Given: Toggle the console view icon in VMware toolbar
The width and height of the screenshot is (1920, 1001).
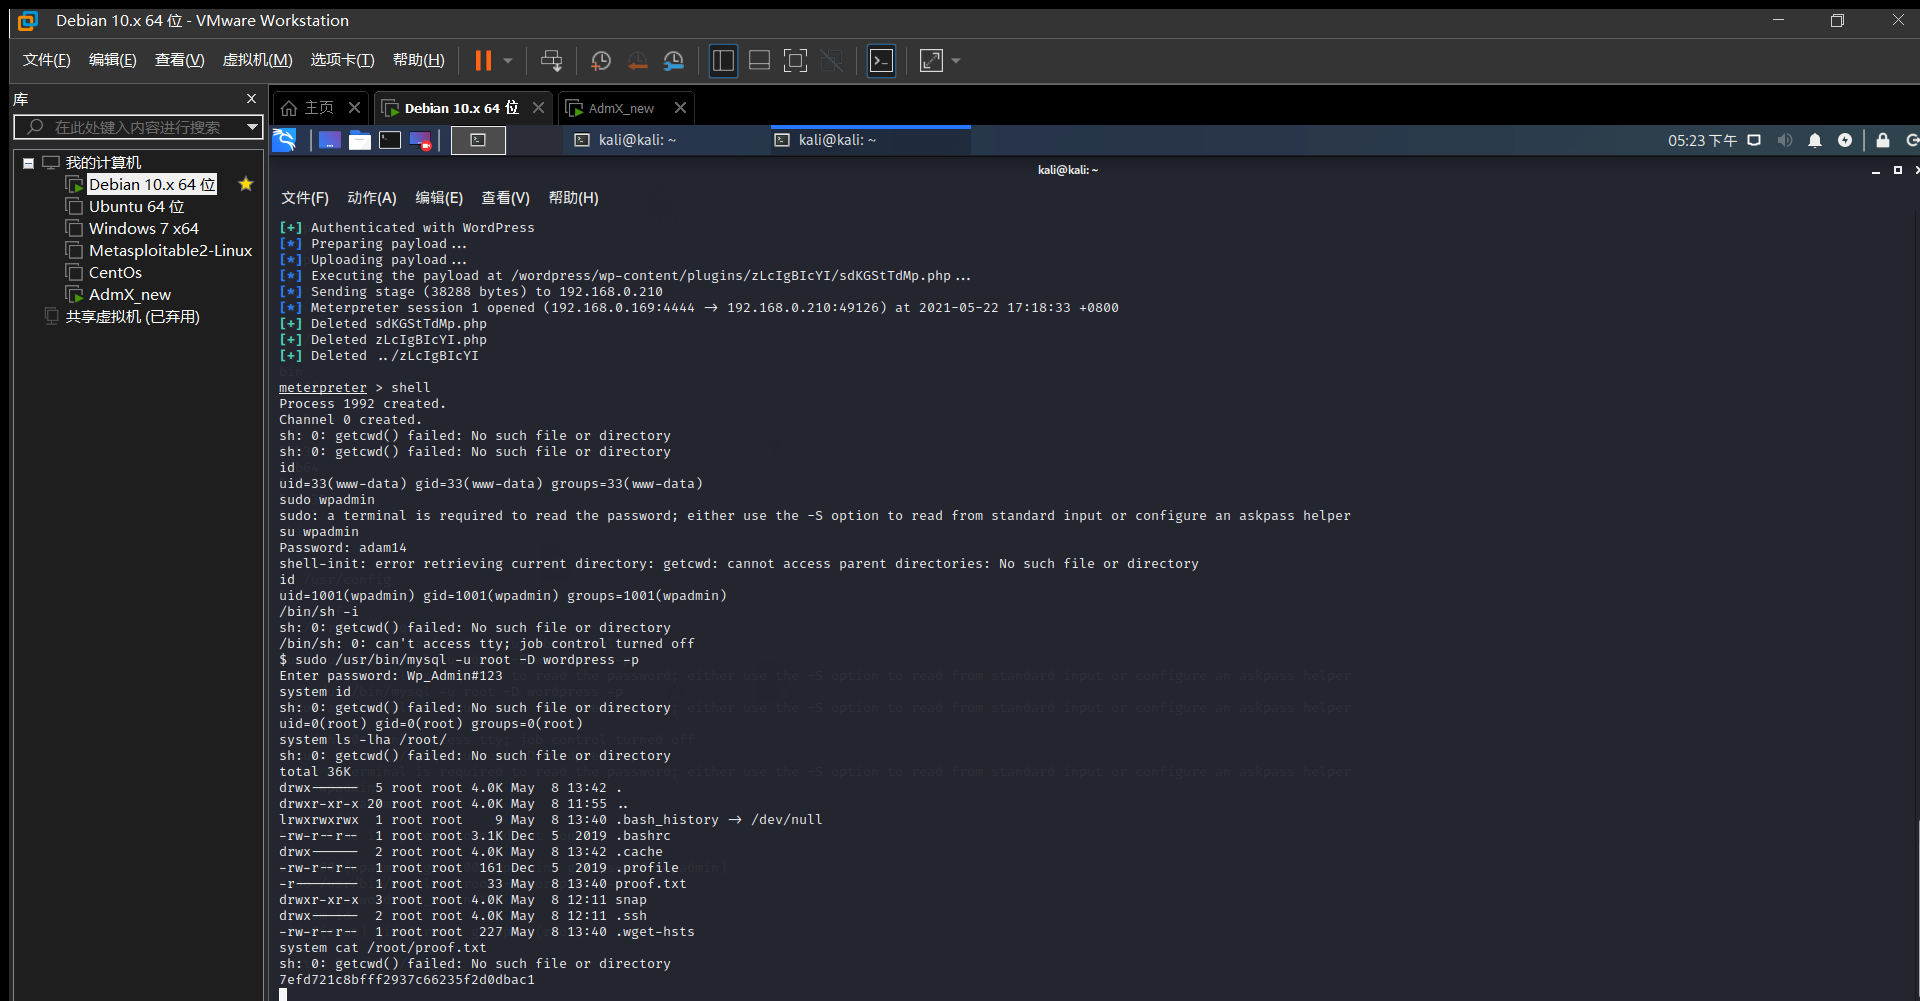Looking at the screenshot, I should tap(881, 61).
